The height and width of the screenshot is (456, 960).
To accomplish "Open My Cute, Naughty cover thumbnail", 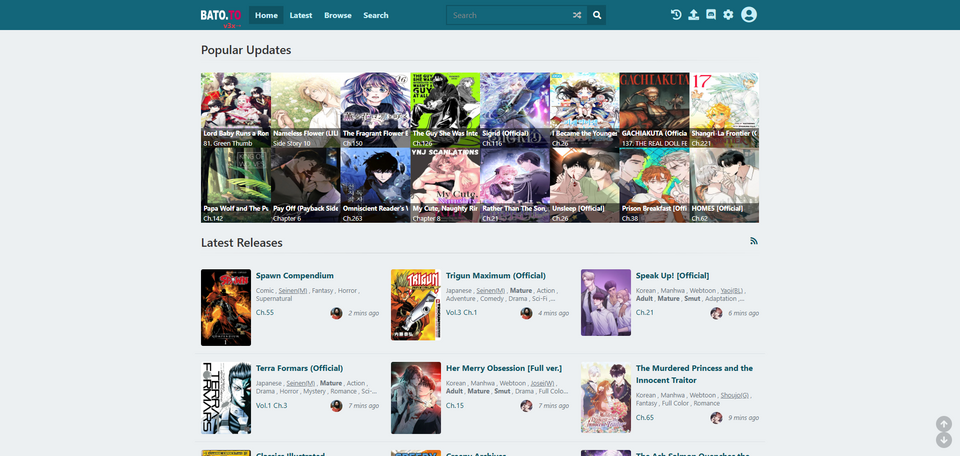I will tap(445, 185).
